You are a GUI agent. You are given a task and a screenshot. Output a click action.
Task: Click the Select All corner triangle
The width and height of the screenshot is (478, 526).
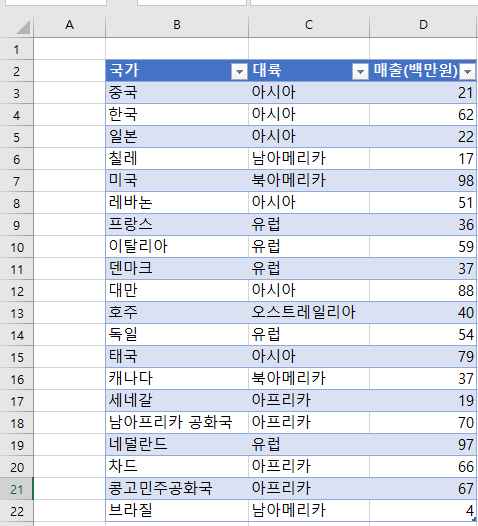23,28
